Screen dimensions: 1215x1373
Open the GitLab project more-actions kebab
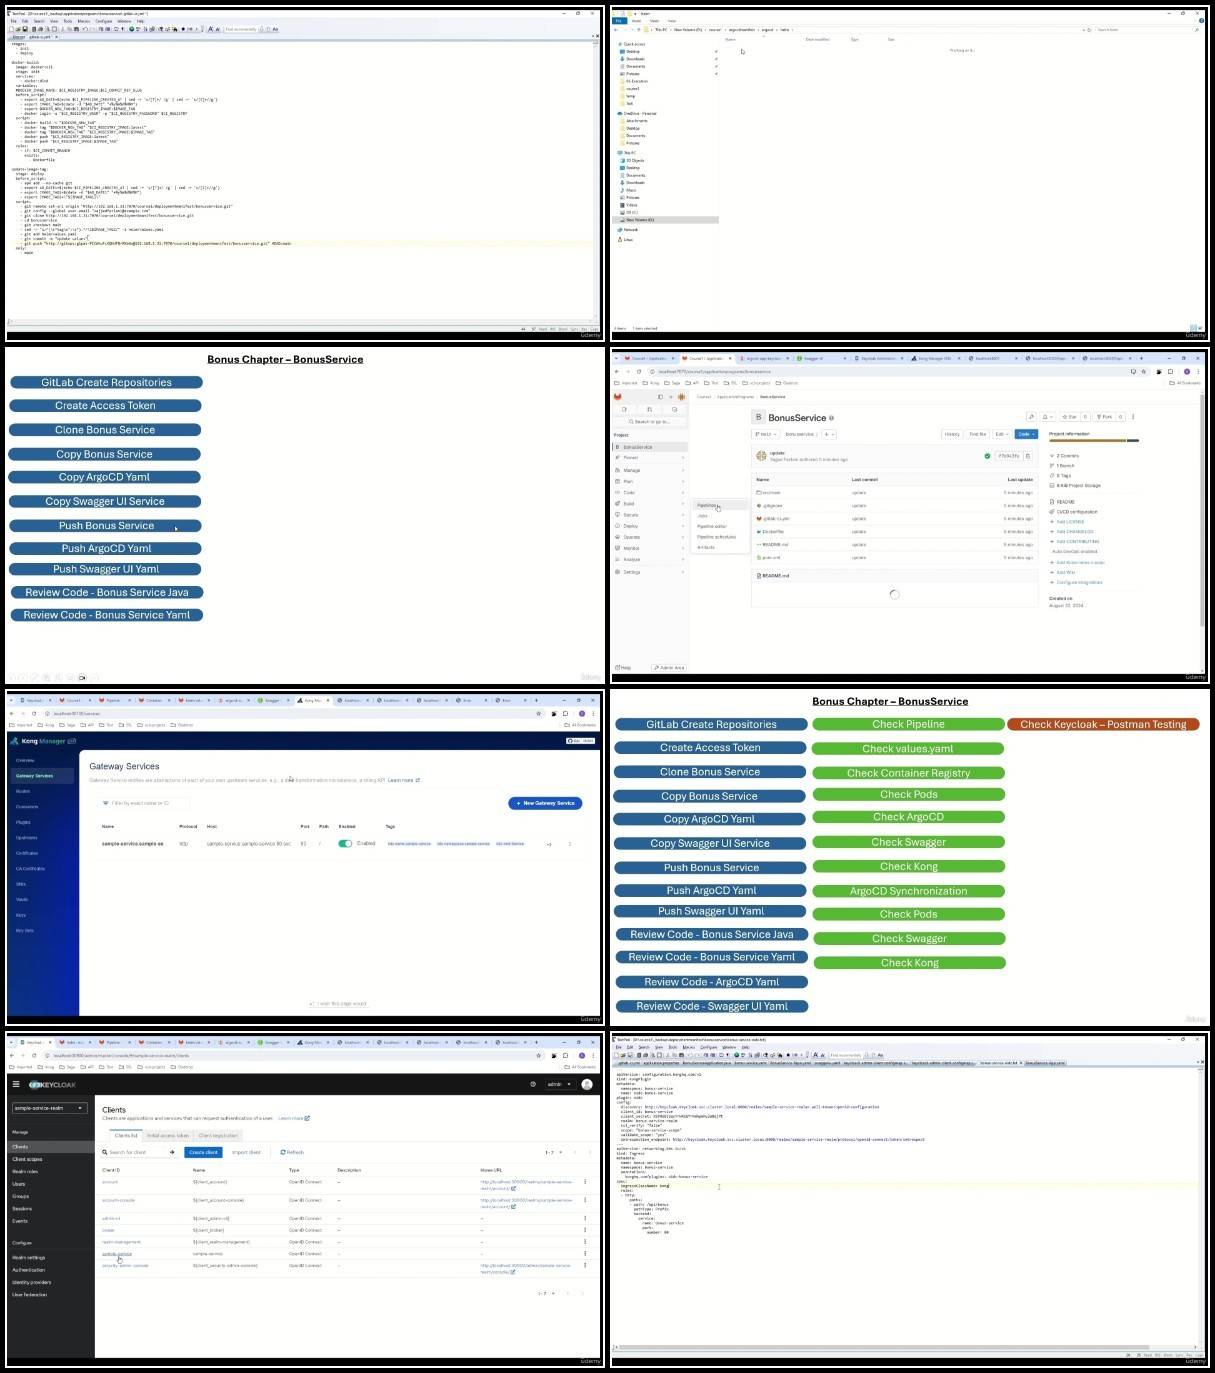pyautogui.click(x=1133, y=417)
